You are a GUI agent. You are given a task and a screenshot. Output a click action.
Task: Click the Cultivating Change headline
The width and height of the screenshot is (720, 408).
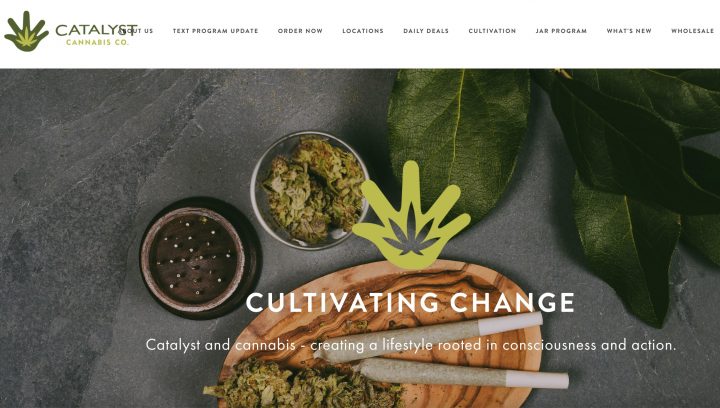pos(410,302)
